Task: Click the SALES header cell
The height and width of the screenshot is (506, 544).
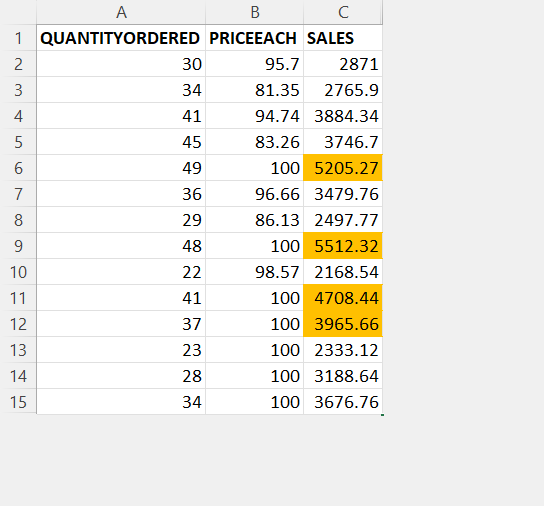Action: tap(343, 38)
